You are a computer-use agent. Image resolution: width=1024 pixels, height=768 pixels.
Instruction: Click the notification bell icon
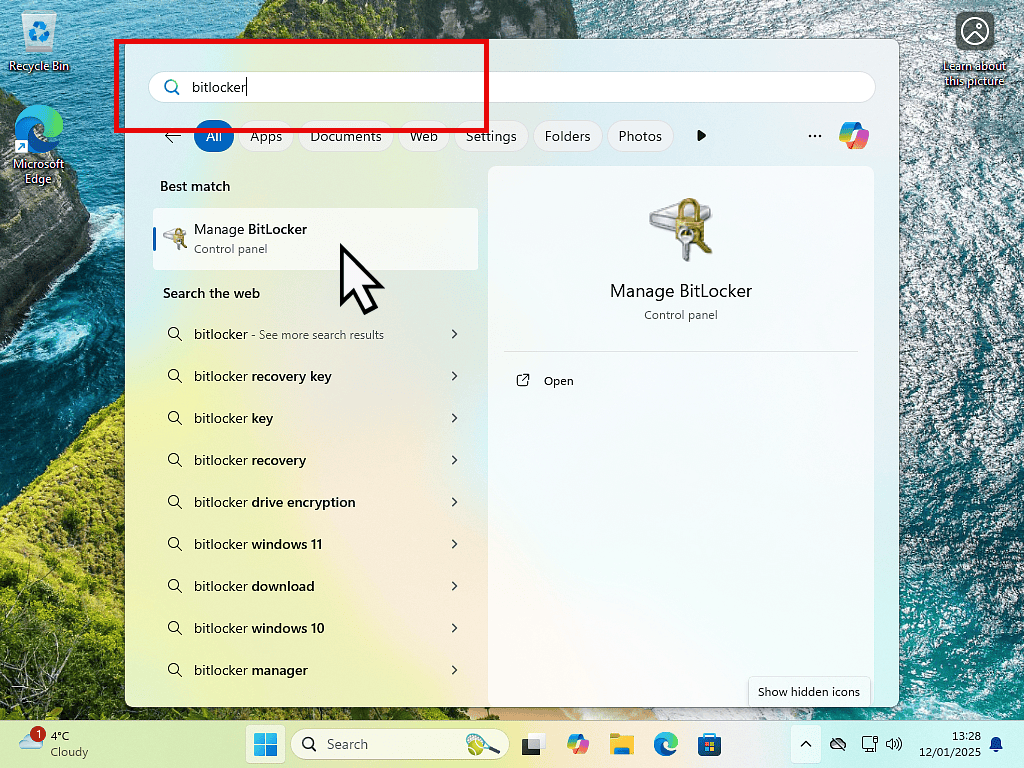996,744
